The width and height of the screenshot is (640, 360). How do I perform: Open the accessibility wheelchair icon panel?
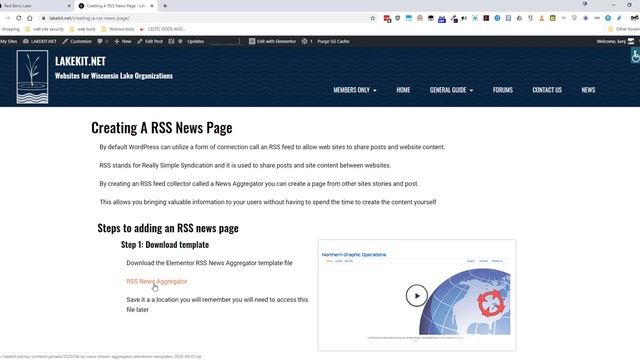635,56
